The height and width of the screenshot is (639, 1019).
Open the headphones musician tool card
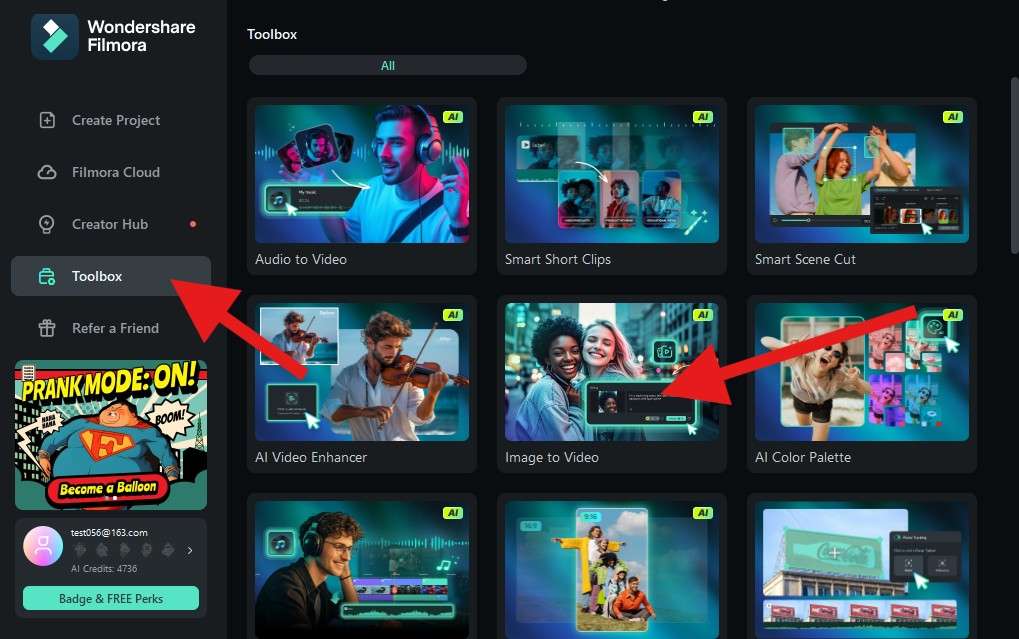point(362,567)
